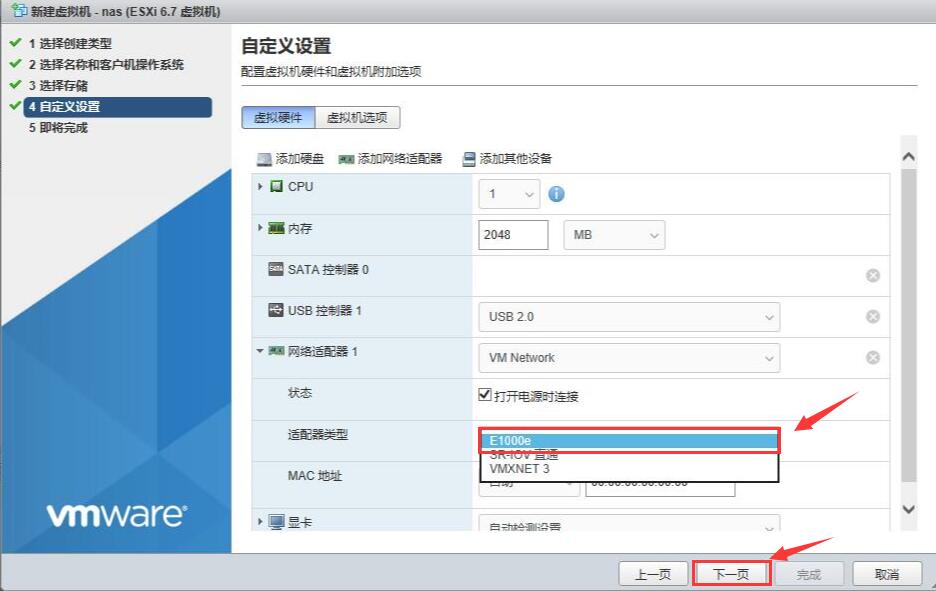Remove the SATA controller 0 device
This screenshot has height=591, width=936.
tap(873, 275)
